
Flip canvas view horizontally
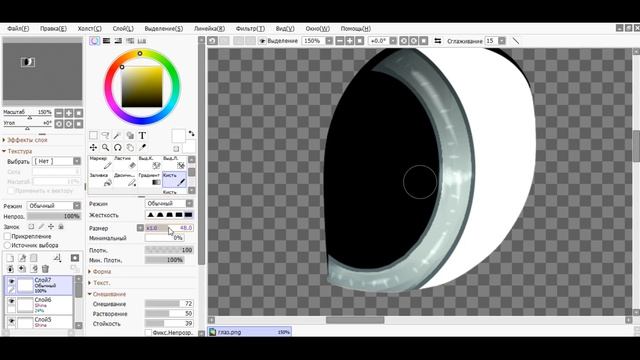(438, 41)
